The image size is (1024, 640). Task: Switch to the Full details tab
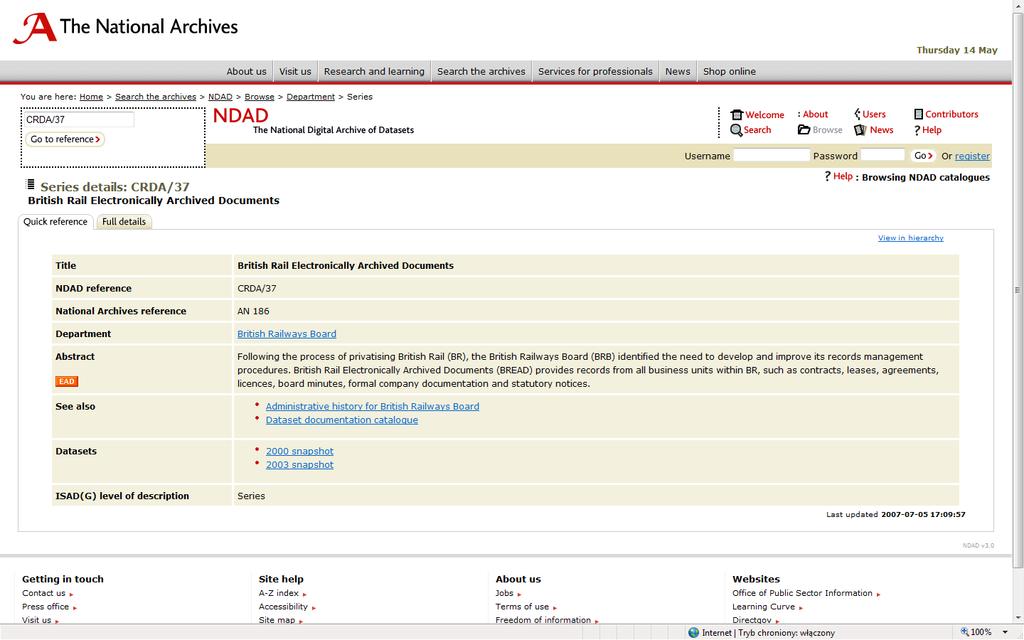(124, 222)
